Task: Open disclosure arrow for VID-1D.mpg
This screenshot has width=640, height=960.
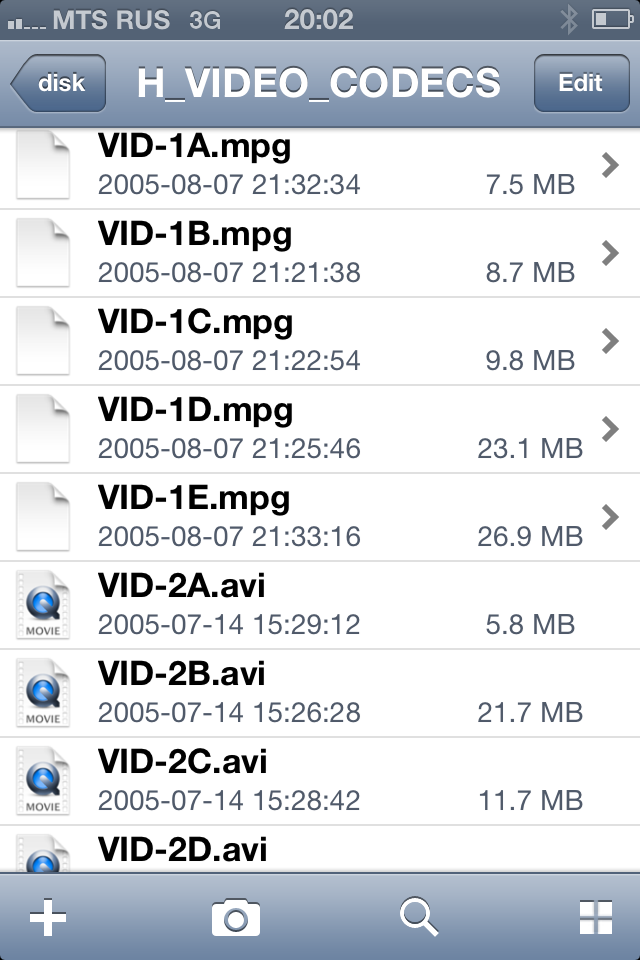Action: tap(610, 429)
